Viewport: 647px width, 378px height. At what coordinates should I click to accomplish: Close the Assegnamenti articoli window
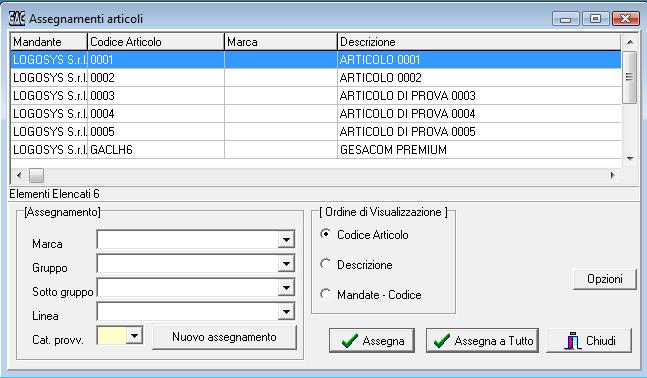pyautogui.click(x=626, y=19)
